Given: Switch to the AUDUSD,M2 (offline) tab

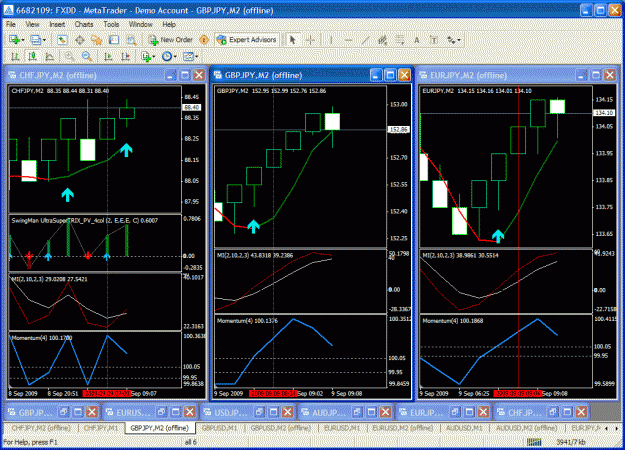Looking at the screenshot, I should [526, 428].
